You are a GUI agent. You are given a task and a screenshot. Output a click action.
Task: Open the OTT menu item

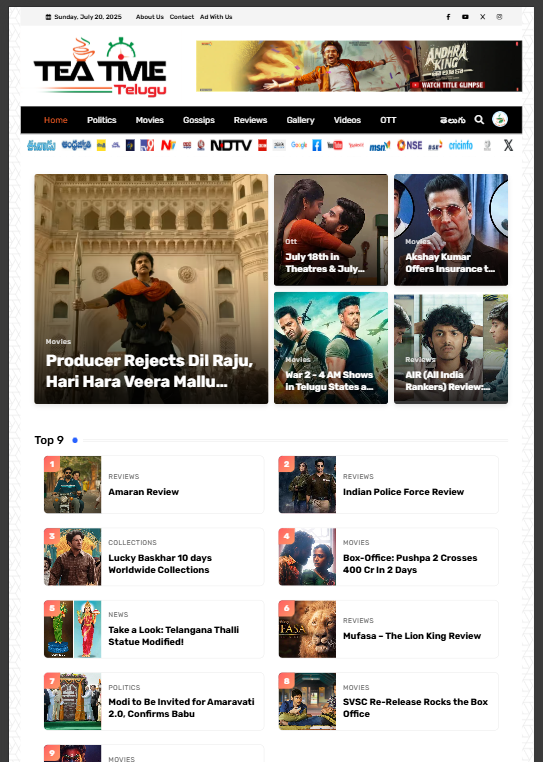[x=388, y=120]
